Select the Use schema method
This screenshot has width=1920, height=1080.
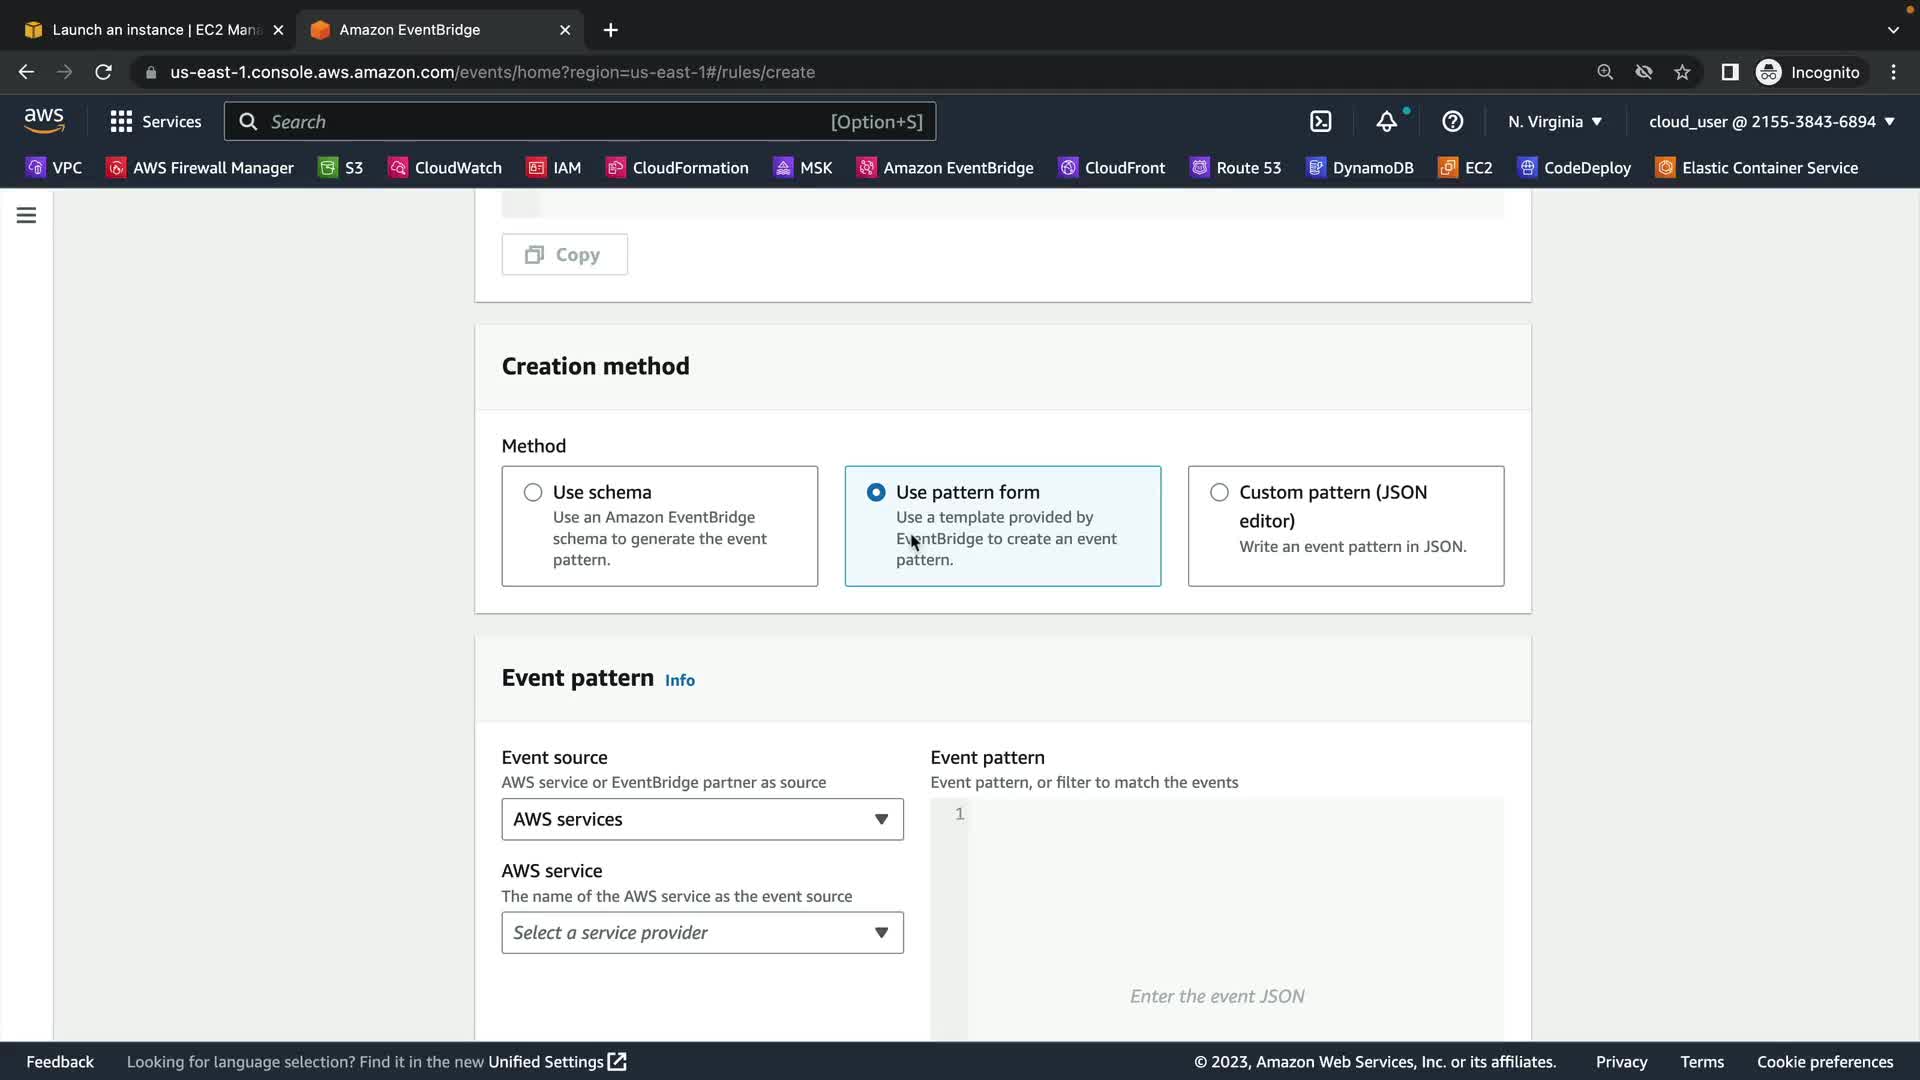pyautogui.click(x=533, y=492)
